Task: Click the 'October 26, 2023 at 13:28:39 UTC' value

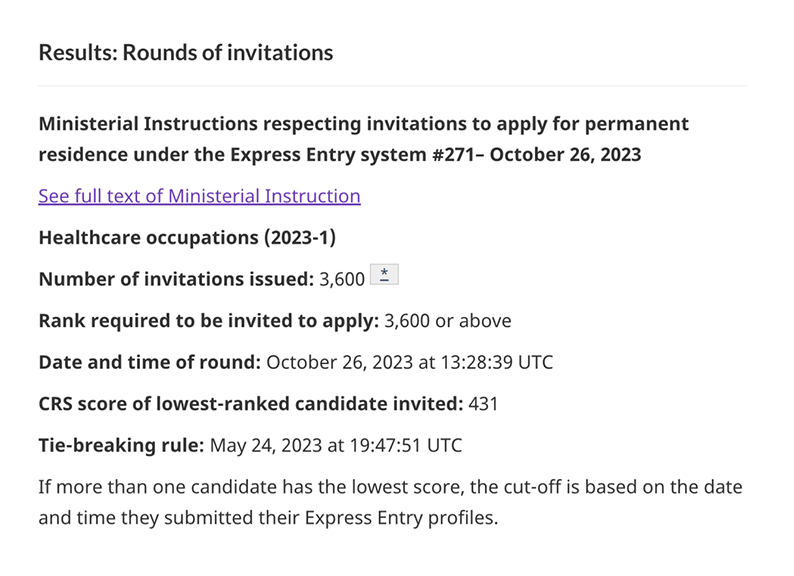Action: [x=409, y=362]
